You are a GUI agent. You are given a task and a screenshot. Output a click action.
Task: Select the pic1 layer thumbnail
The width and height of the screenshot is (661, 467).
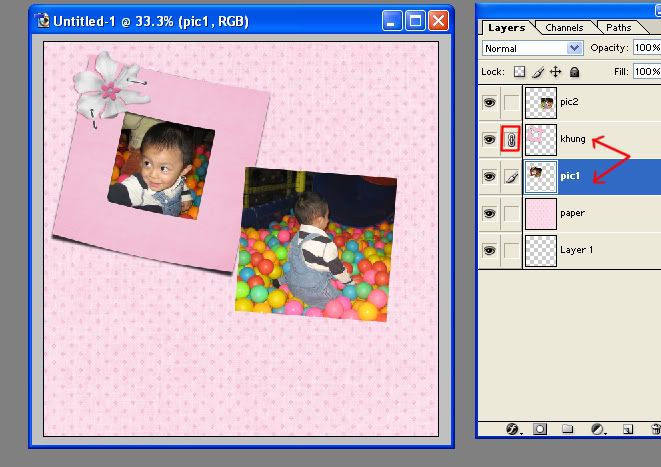541,177
